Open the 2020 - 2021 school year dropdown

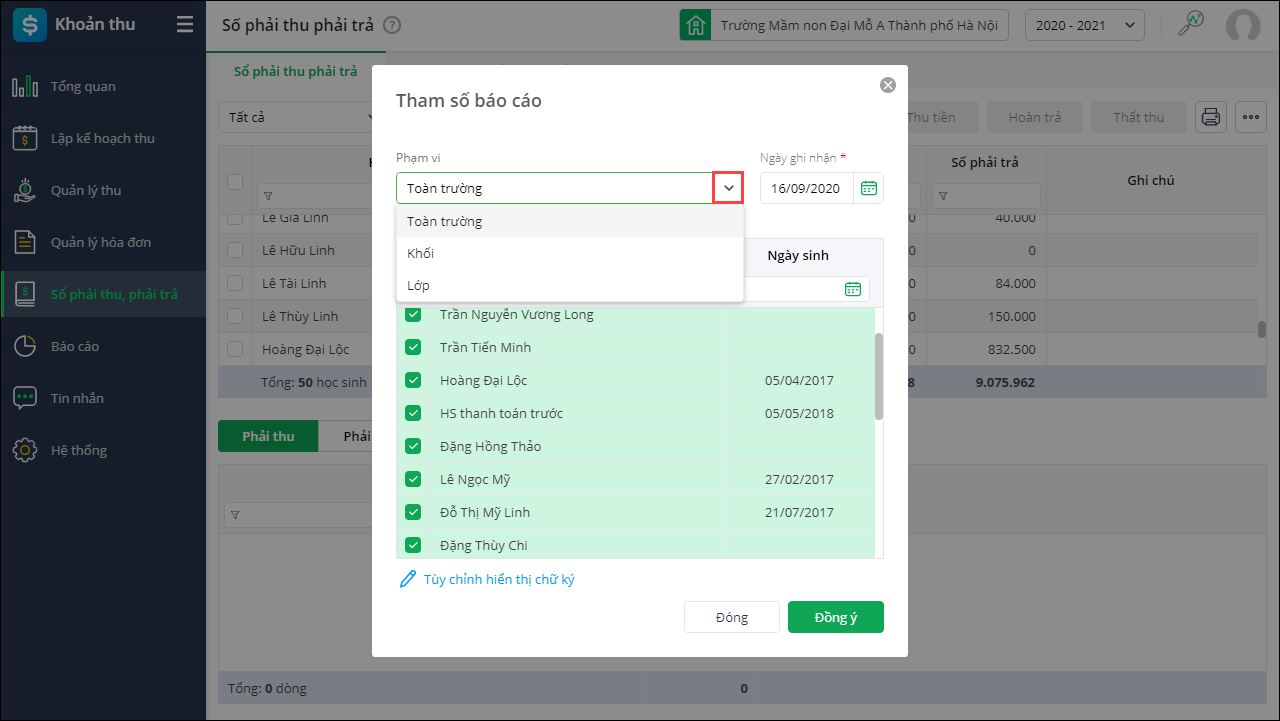click(1085, 25)
